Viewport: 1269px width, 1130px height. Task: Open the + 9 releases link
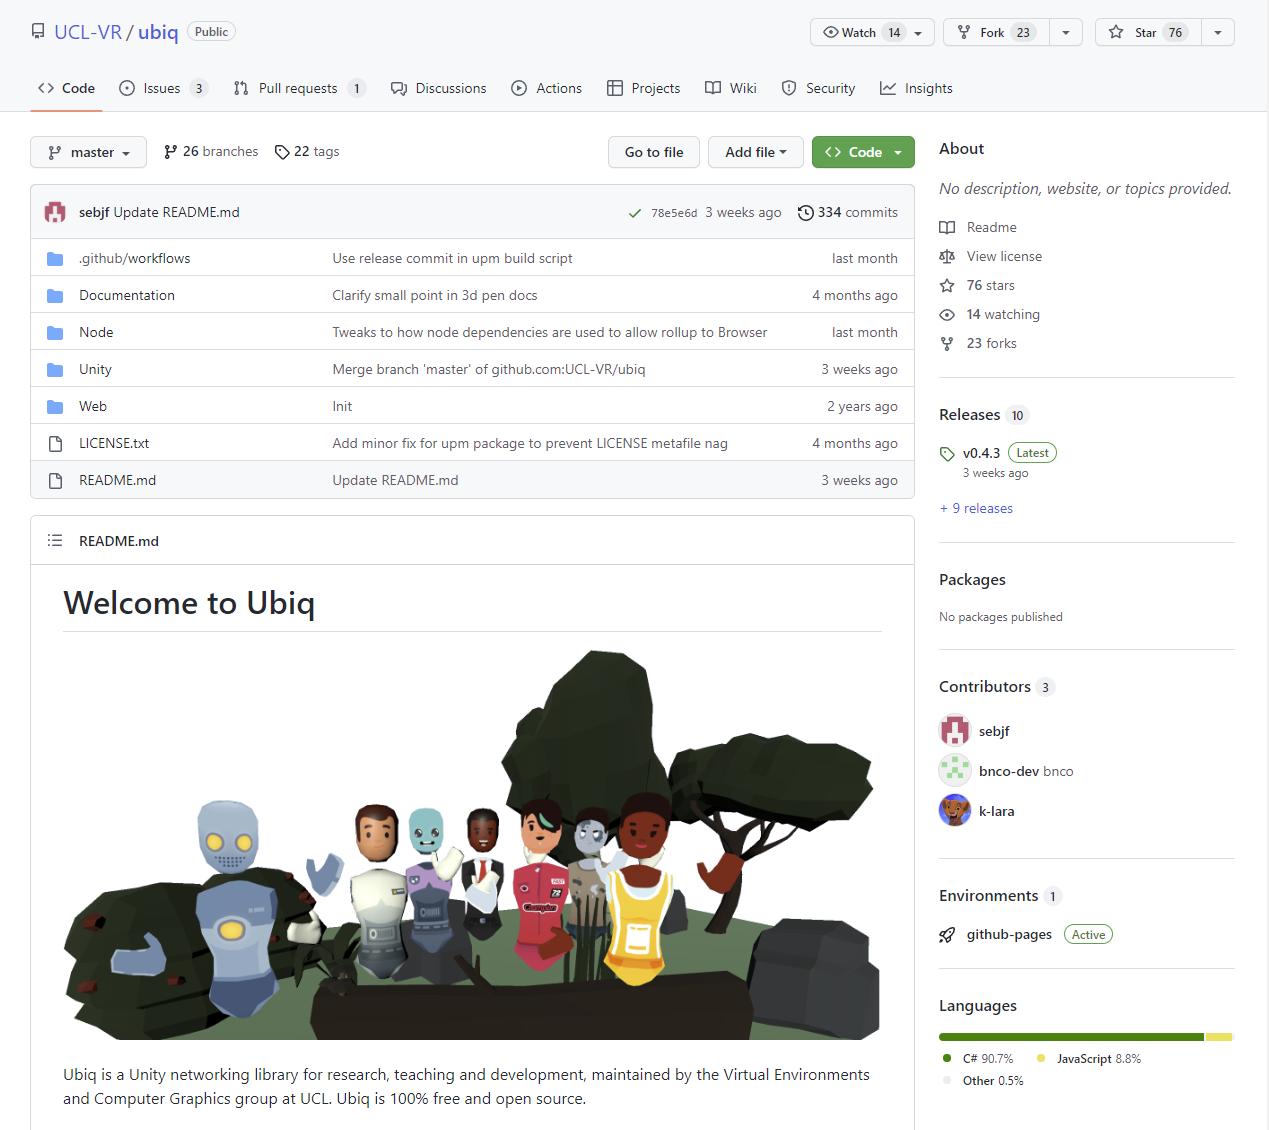click(x=976, y=508)
